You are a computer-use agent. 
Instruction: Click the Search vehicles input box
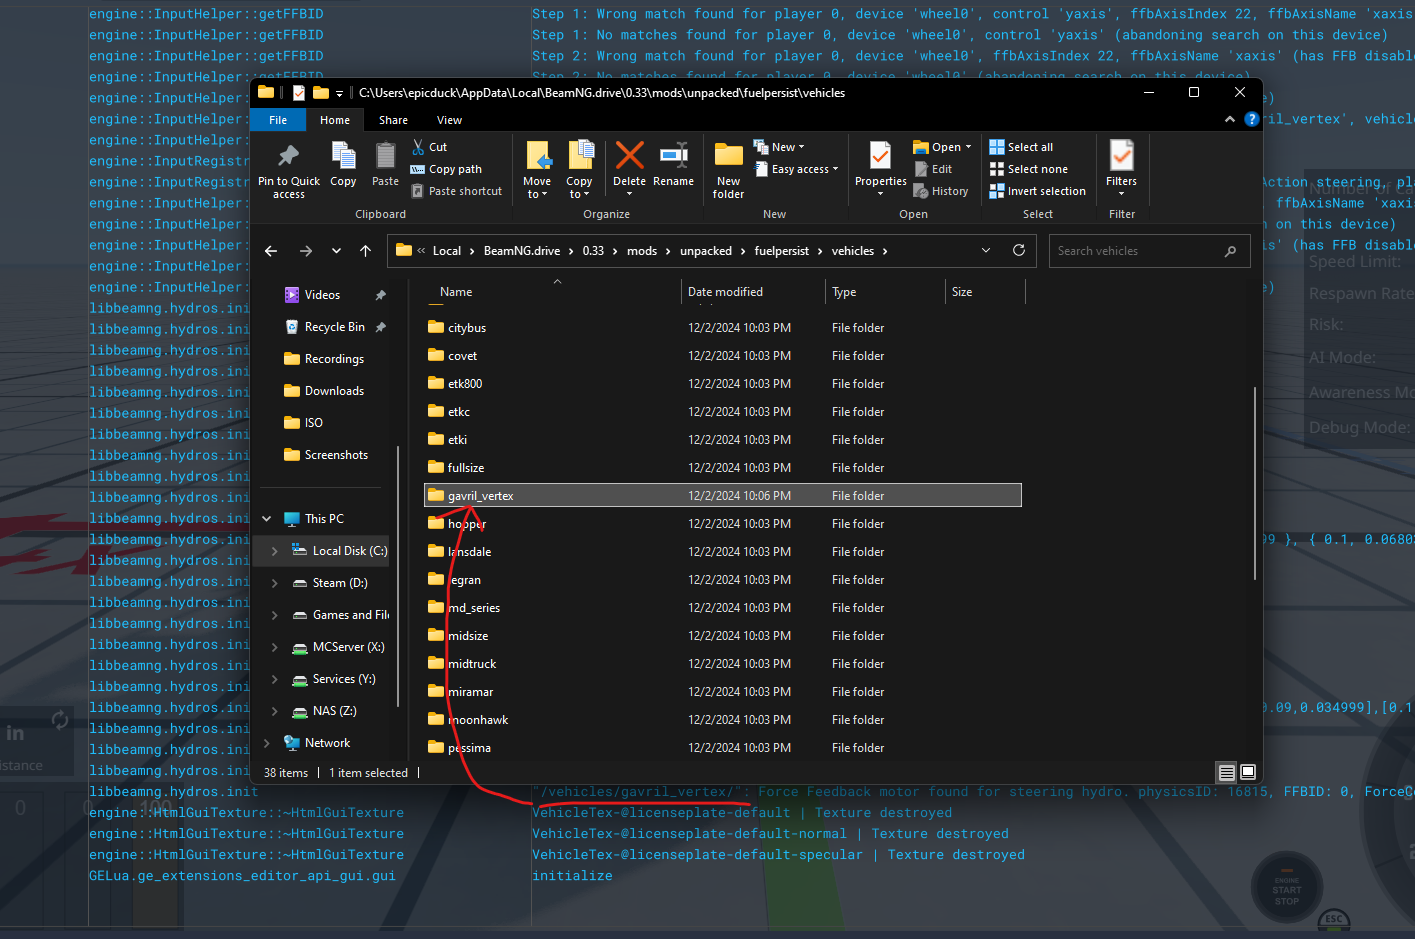pyautogui.click(x=1150, y=251)
